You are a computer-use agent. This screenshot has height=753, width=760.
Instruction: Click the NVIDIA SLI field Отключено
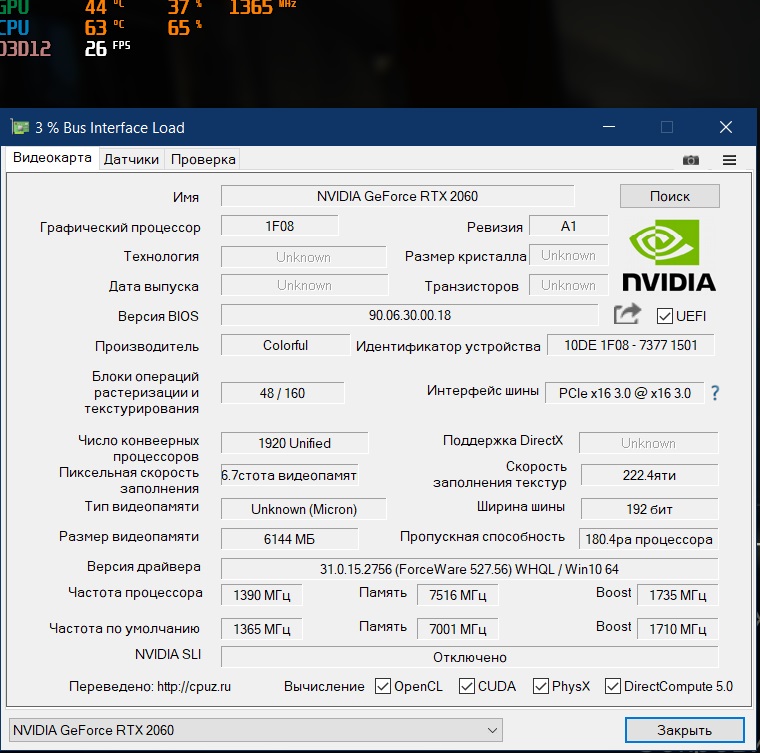coord(469,657)
